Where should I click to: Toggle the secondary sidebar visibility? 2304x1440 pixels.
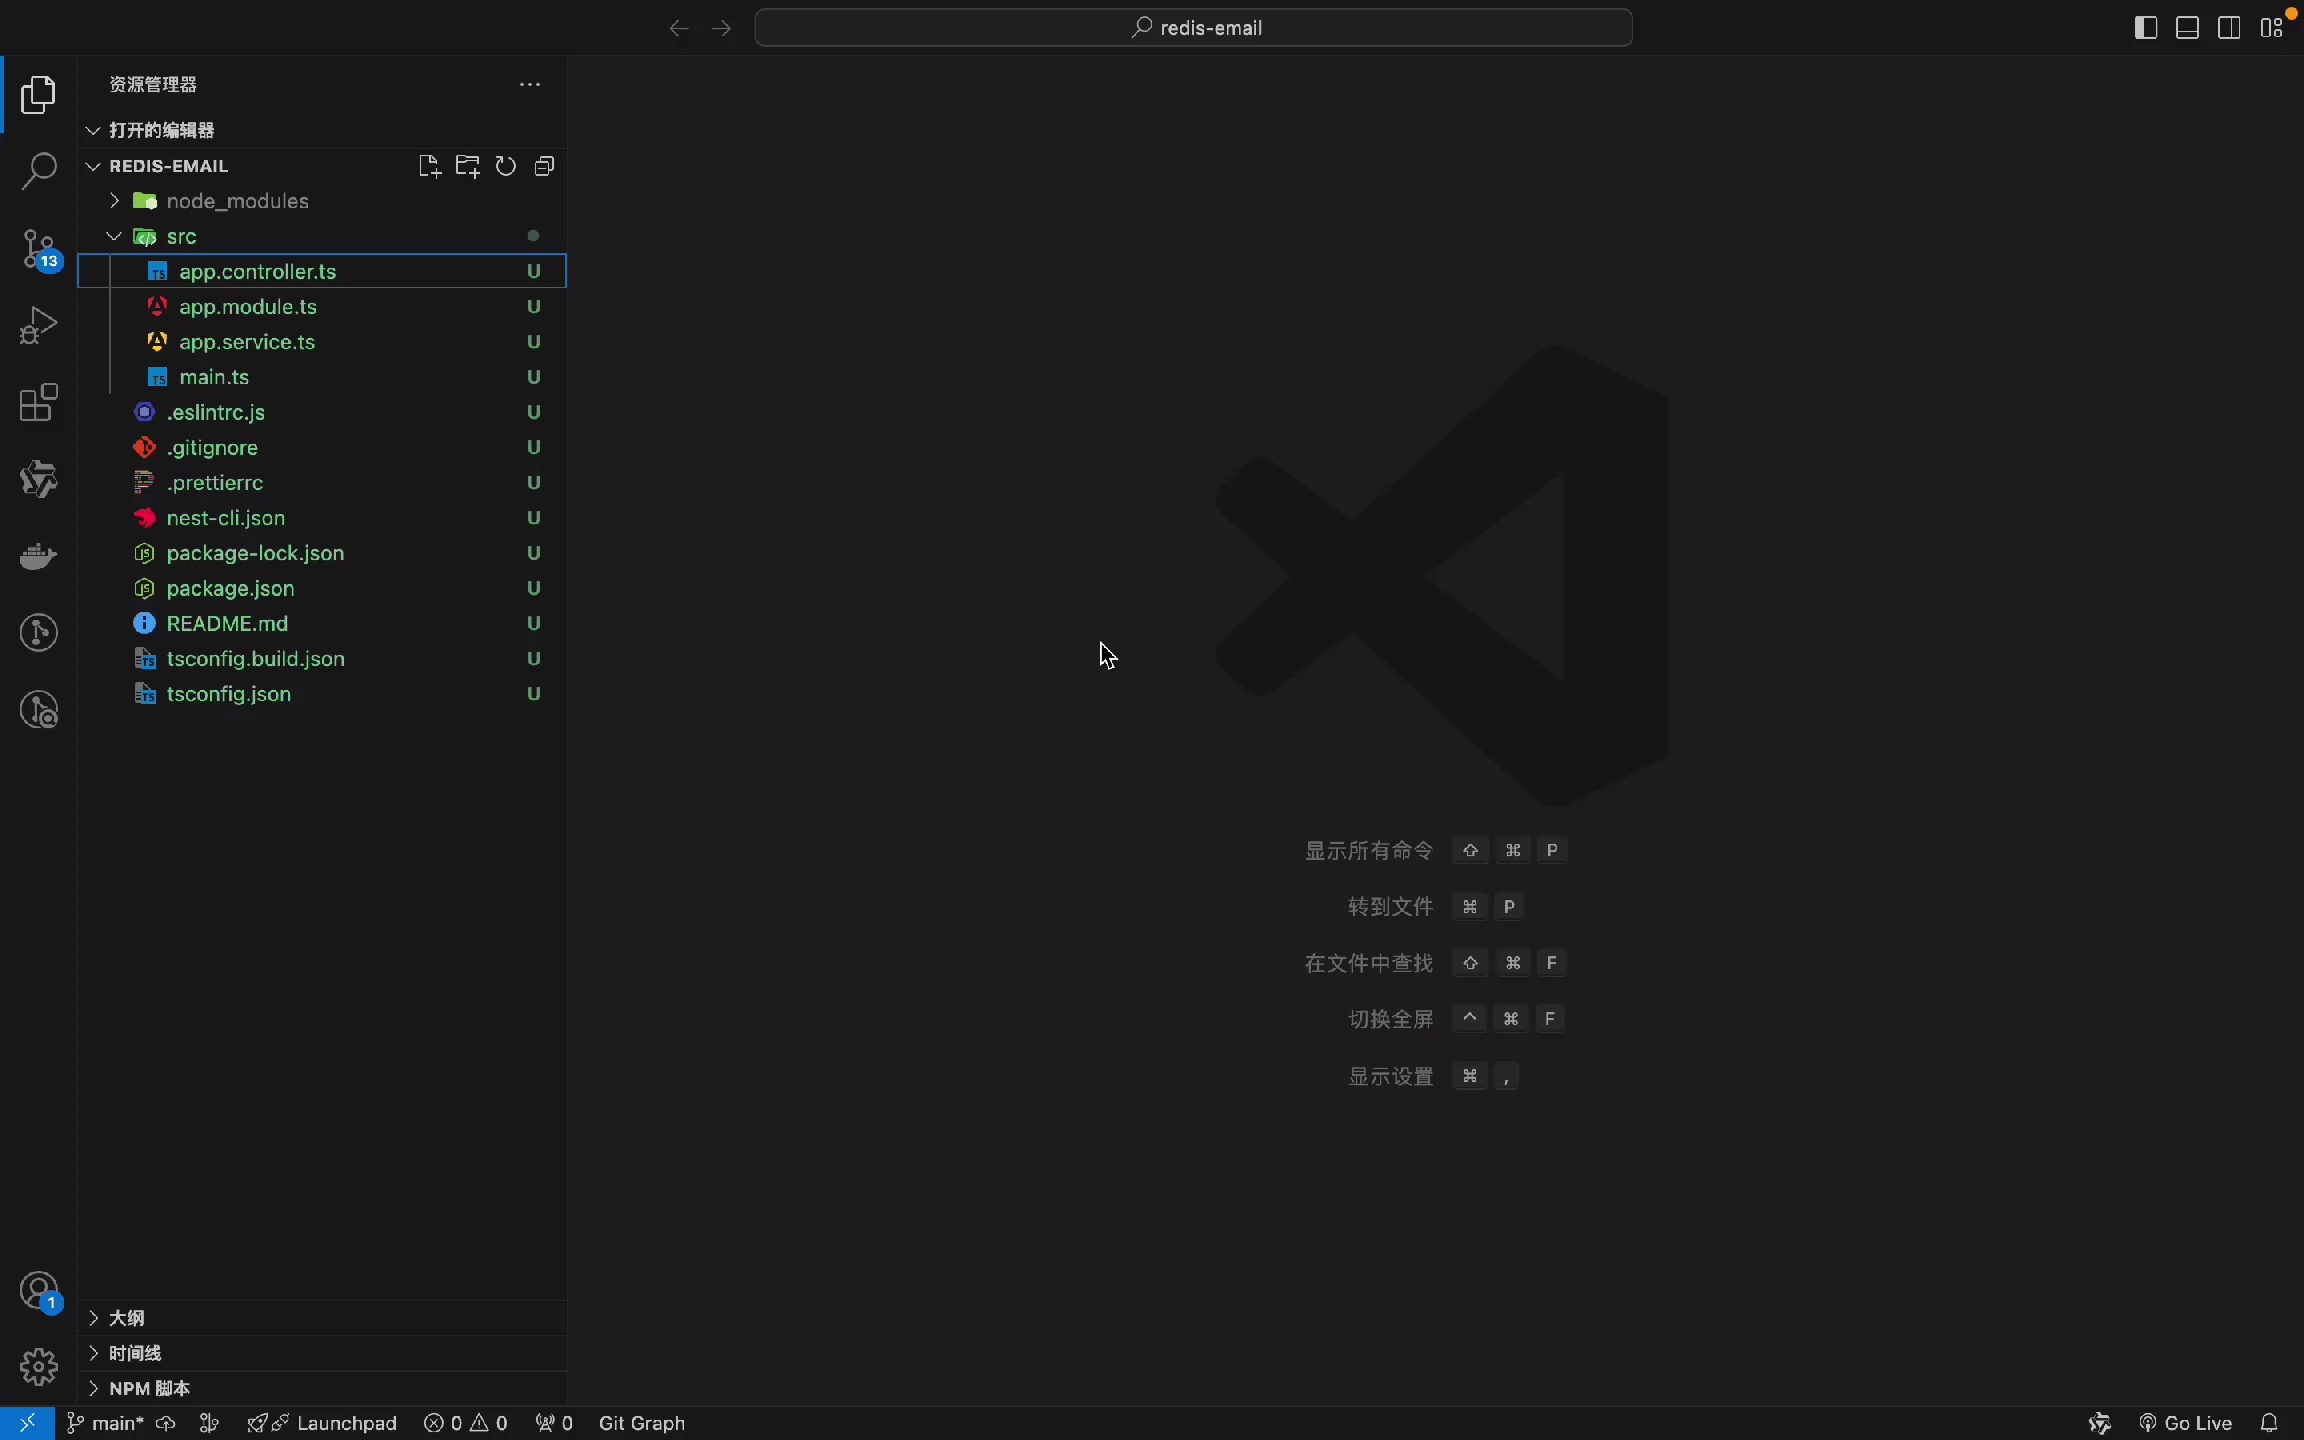click(2228, 27)
